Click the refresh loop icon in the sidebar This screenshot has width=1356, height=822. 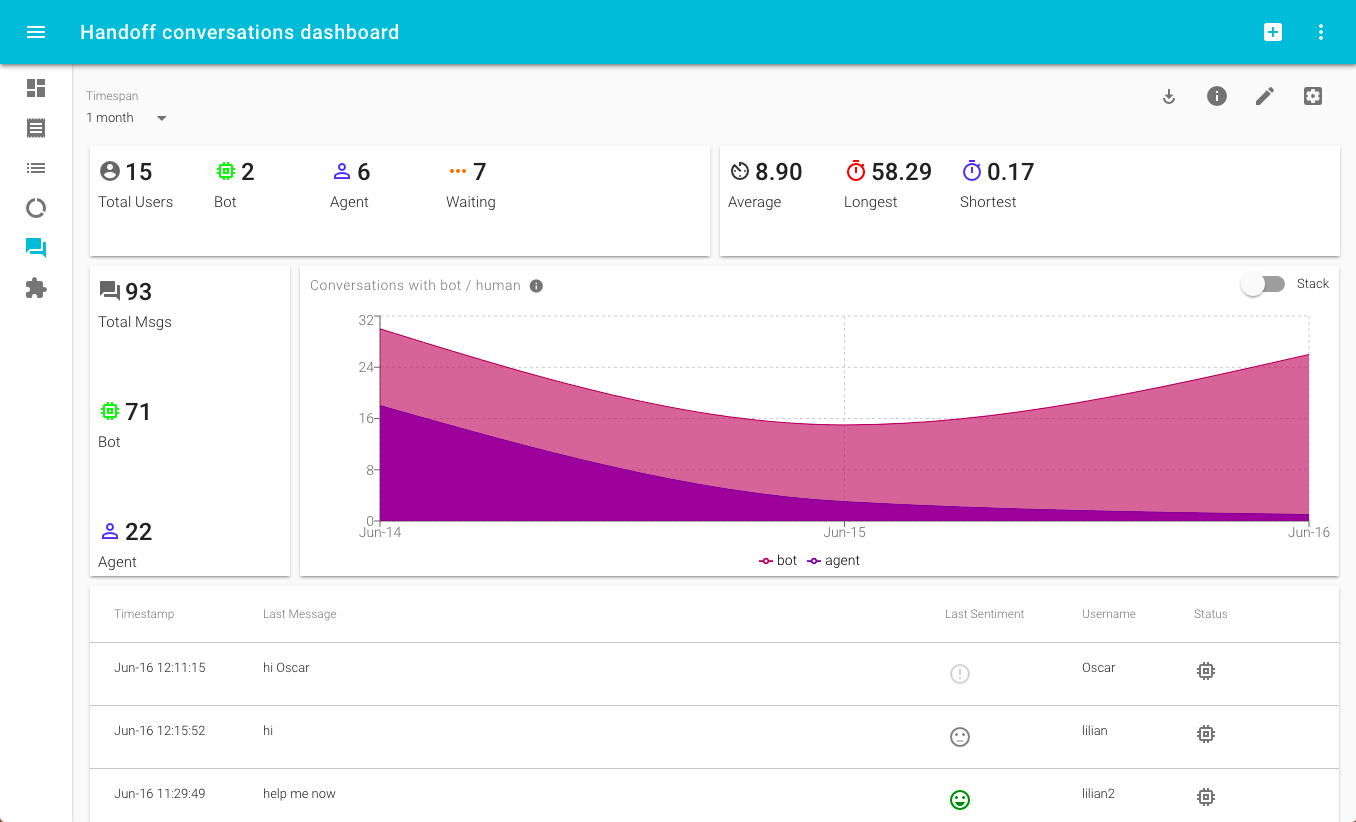(36, 208)
